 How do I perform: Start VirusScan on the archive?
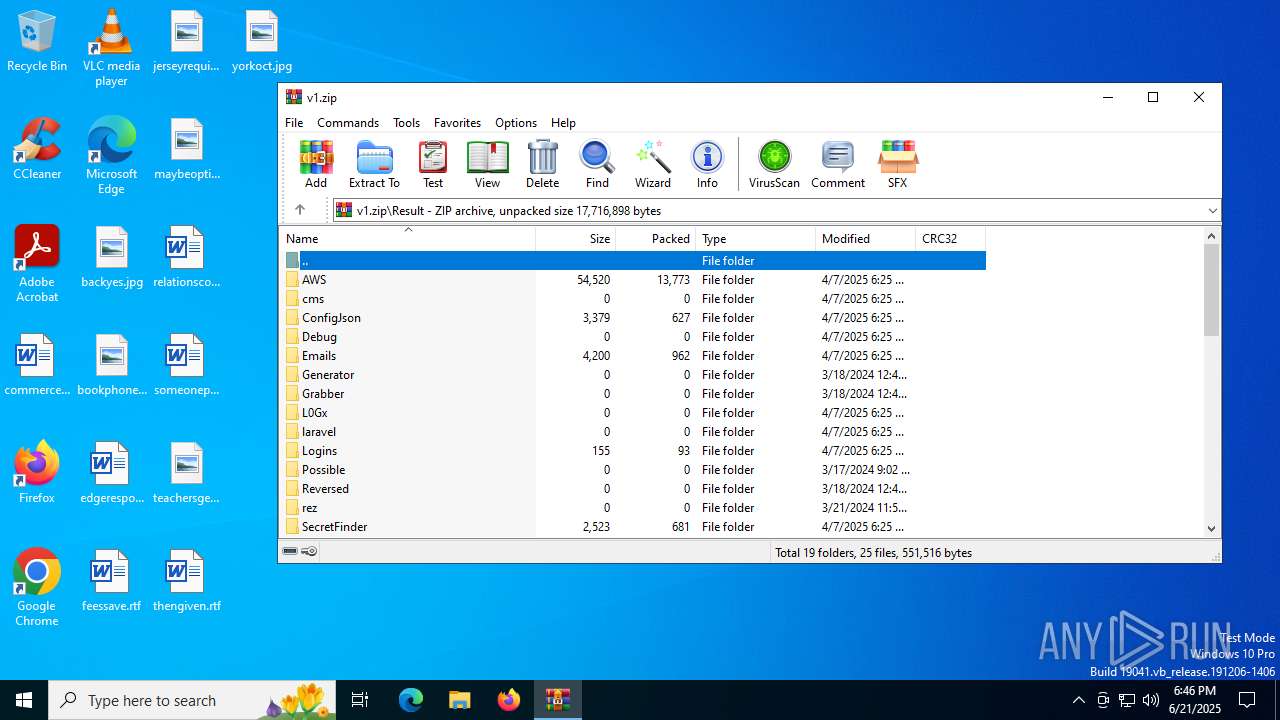click(x=774, y=164)
